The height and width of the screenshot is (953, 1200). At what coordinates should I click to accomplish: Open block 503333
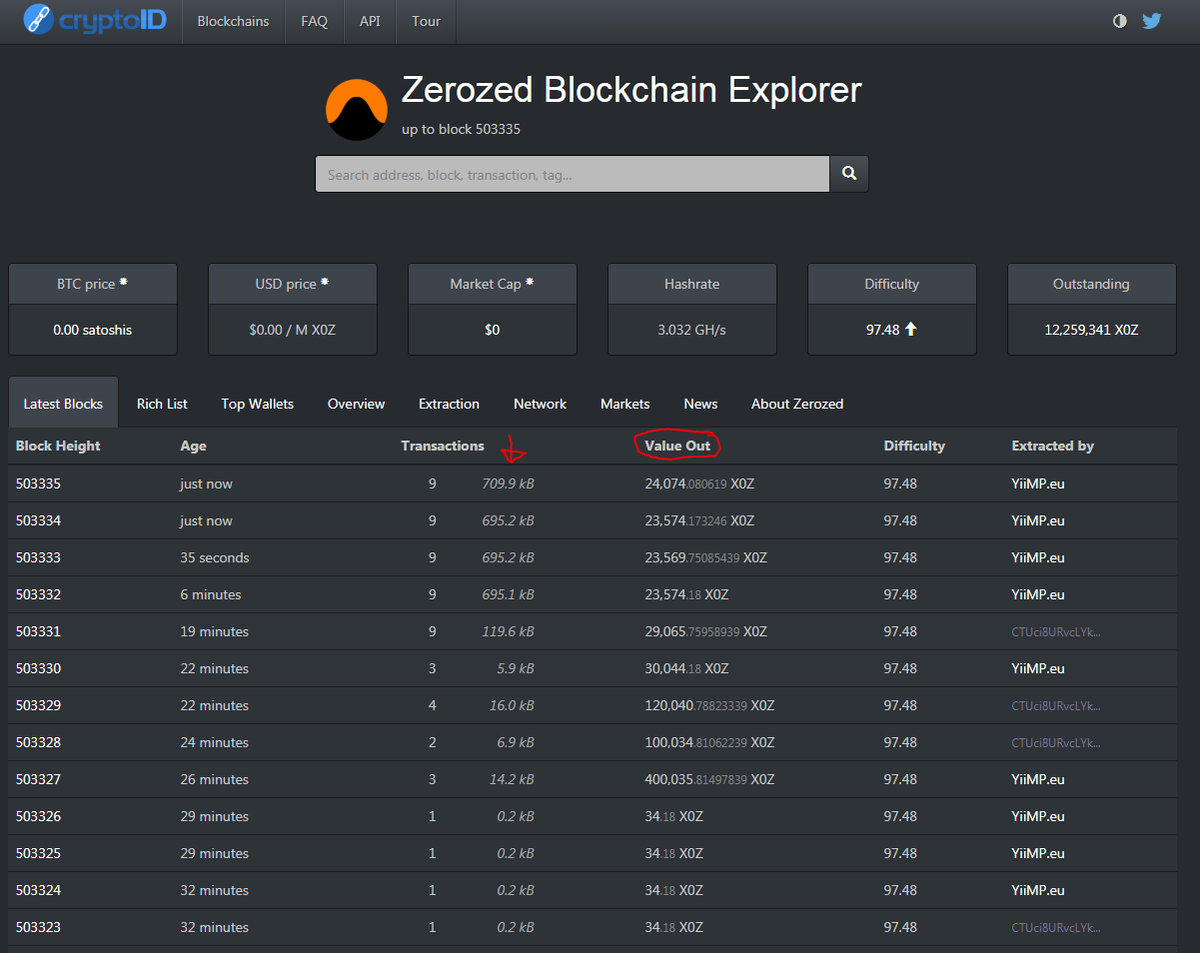38,557
